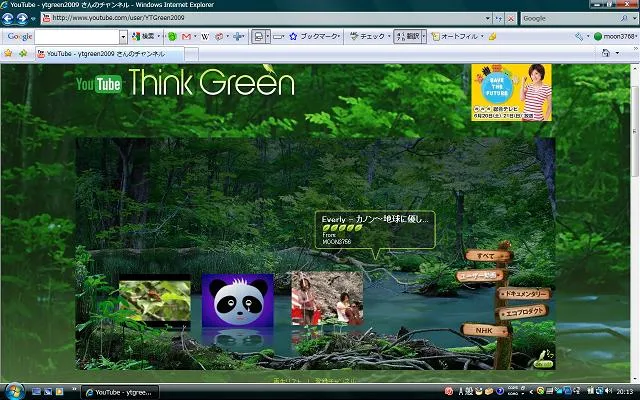
Task: Click the IE search magnifier icon
Action: [x=624, y=18]
